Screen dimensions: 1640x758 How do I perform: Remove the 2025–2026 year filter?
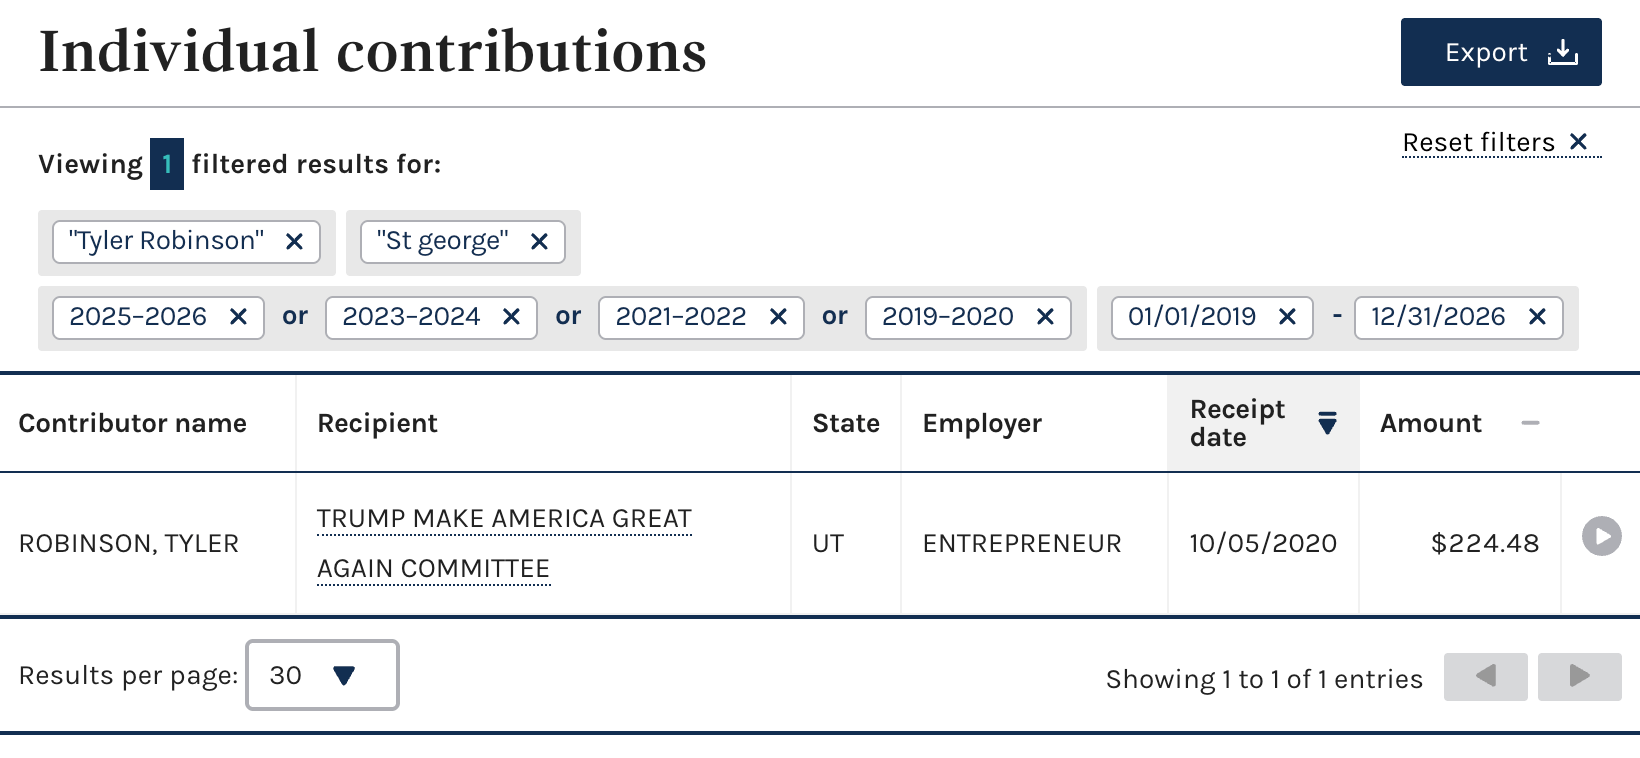(x=238, y=317)
